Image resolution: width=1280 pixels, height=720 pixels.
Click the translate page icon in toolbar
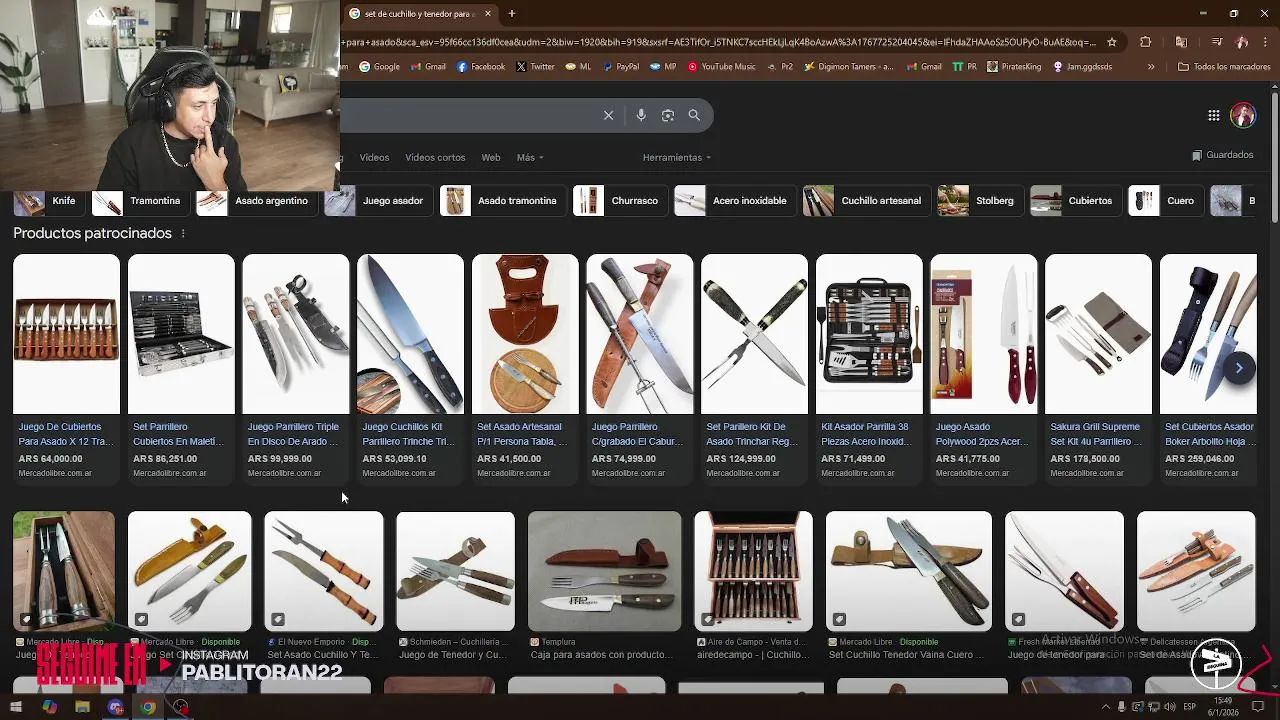click(1181, 42)
